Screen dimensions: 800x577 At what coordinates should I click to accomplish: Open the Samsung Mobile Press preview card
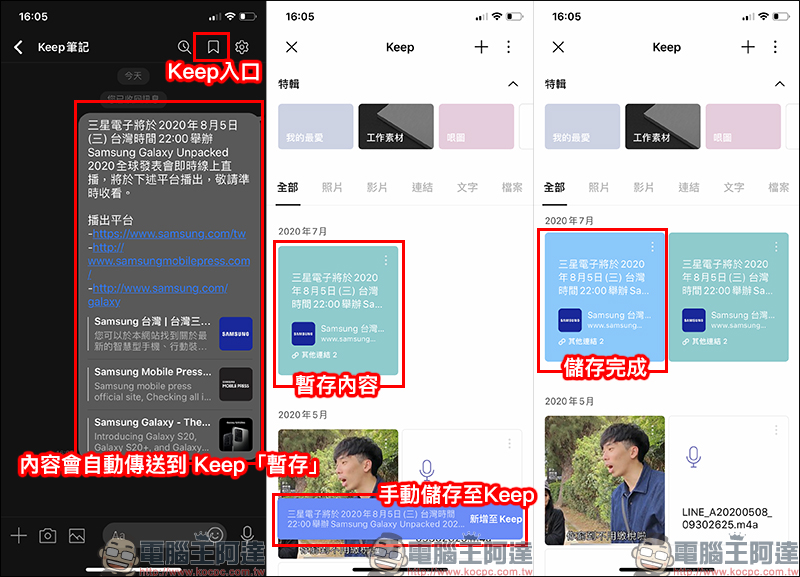[x=170, y=384]
